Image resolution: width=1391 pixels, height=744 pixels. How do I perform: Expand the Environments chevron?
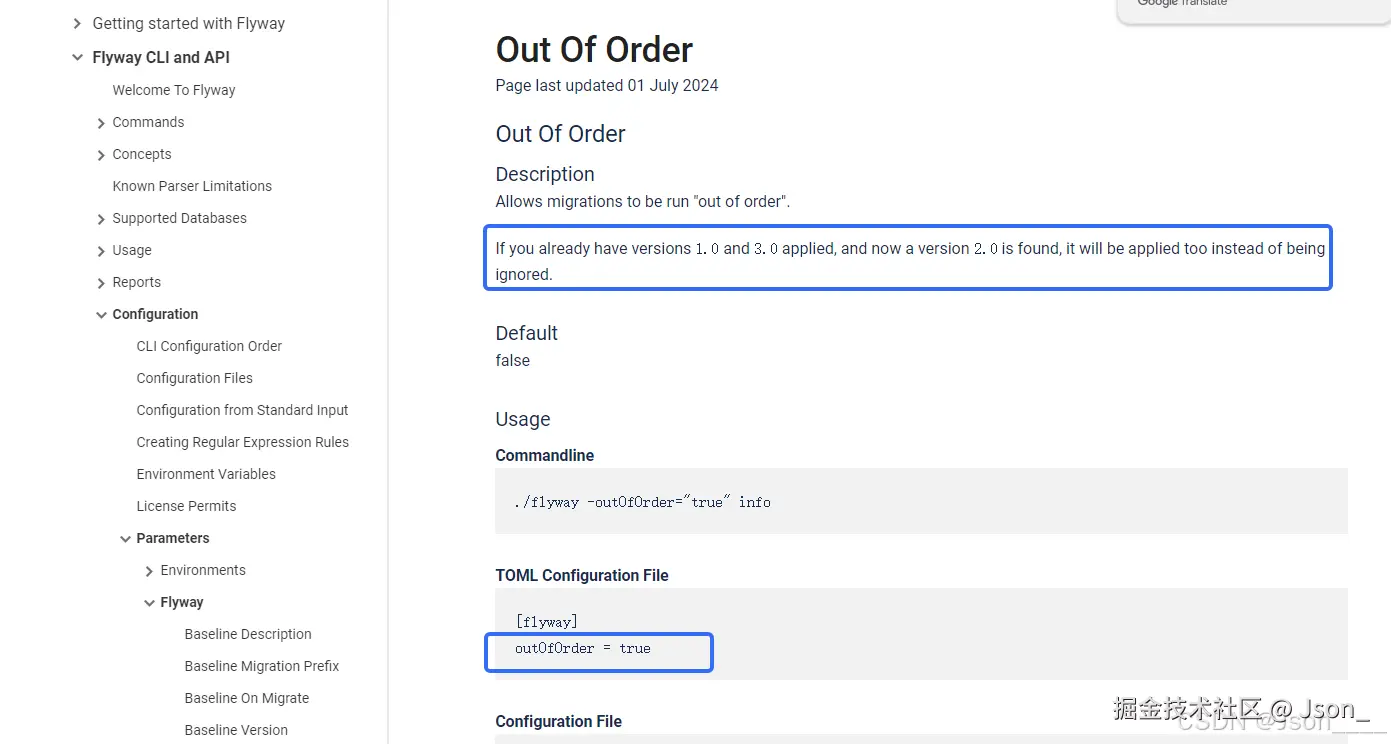[149, 571]
